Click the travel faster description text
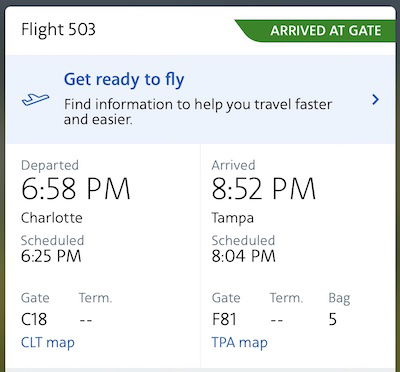The width and height of the screenshot is (400, 372). tap(198, 112)
